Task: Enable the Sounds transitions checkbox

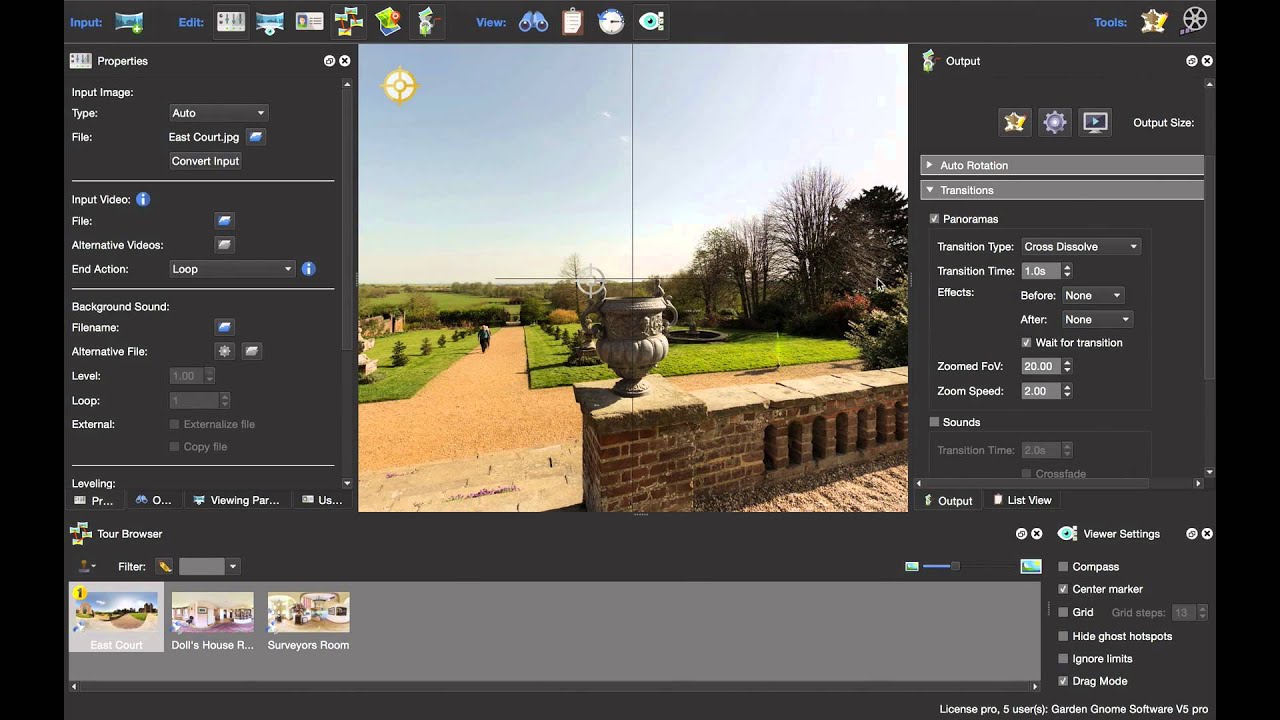Action: (934, 422)
